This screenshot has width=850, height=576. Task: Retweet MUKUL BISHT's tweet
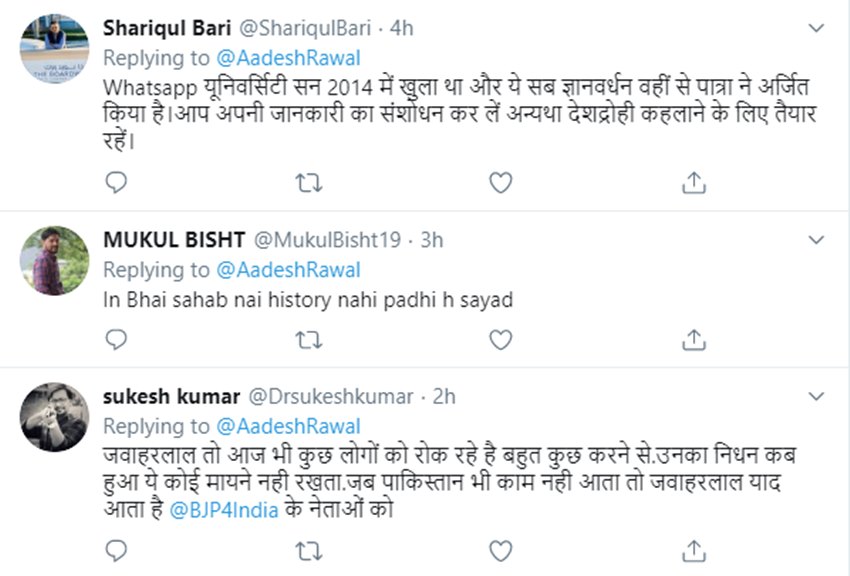[310, 339]
